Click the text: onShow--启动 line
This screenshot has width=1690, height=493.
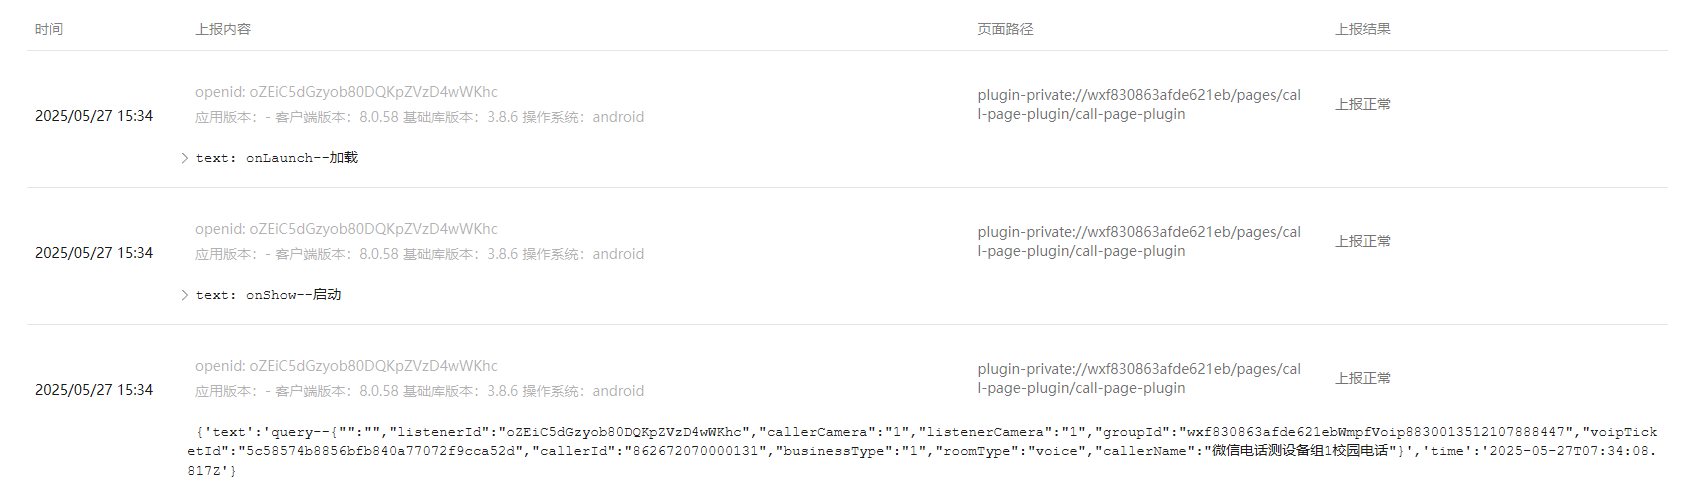269,295
